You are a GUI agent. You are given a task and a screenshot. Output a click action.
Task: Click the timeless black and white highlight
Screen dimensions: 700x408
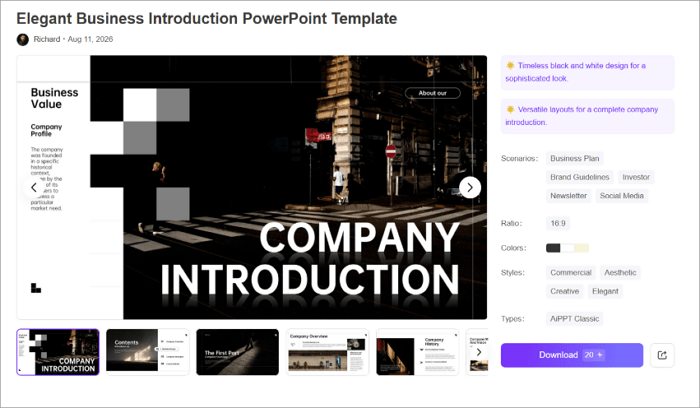[x=588, y=72]
